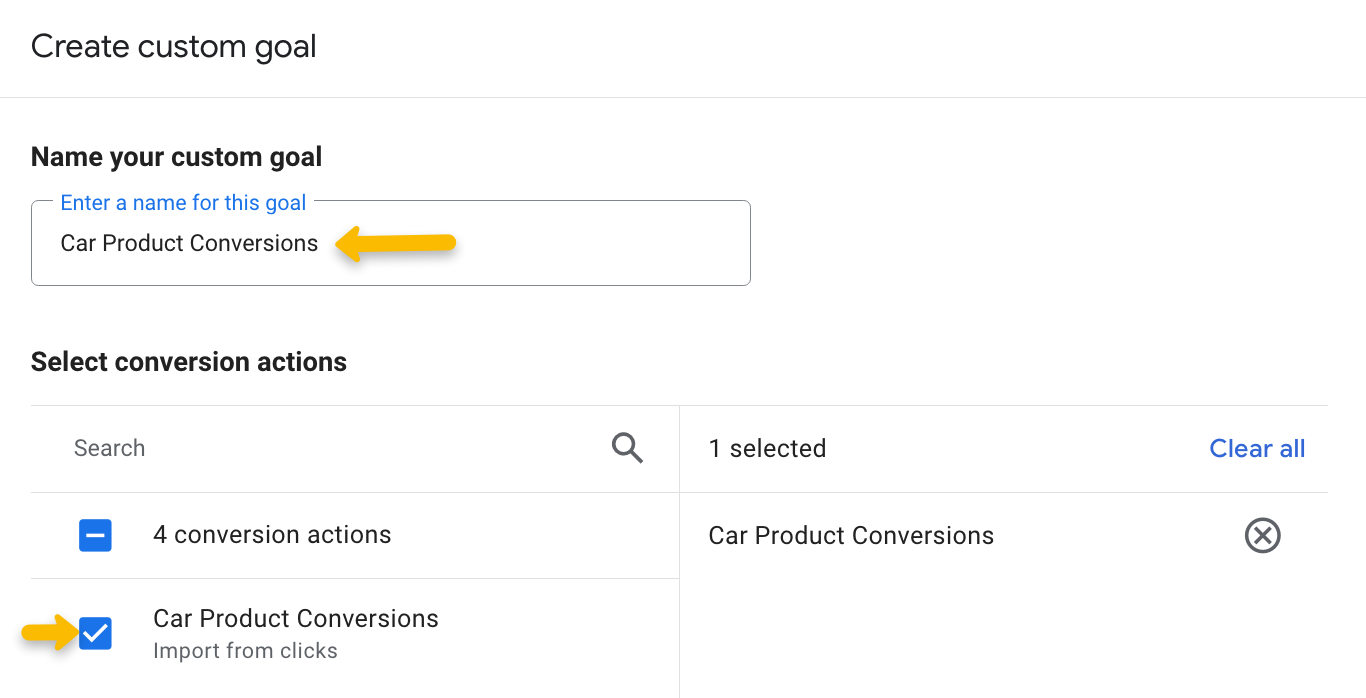Select the Car Product Conversions row label
Screen dimensions: 1366x698
click(x=296, y=619)
